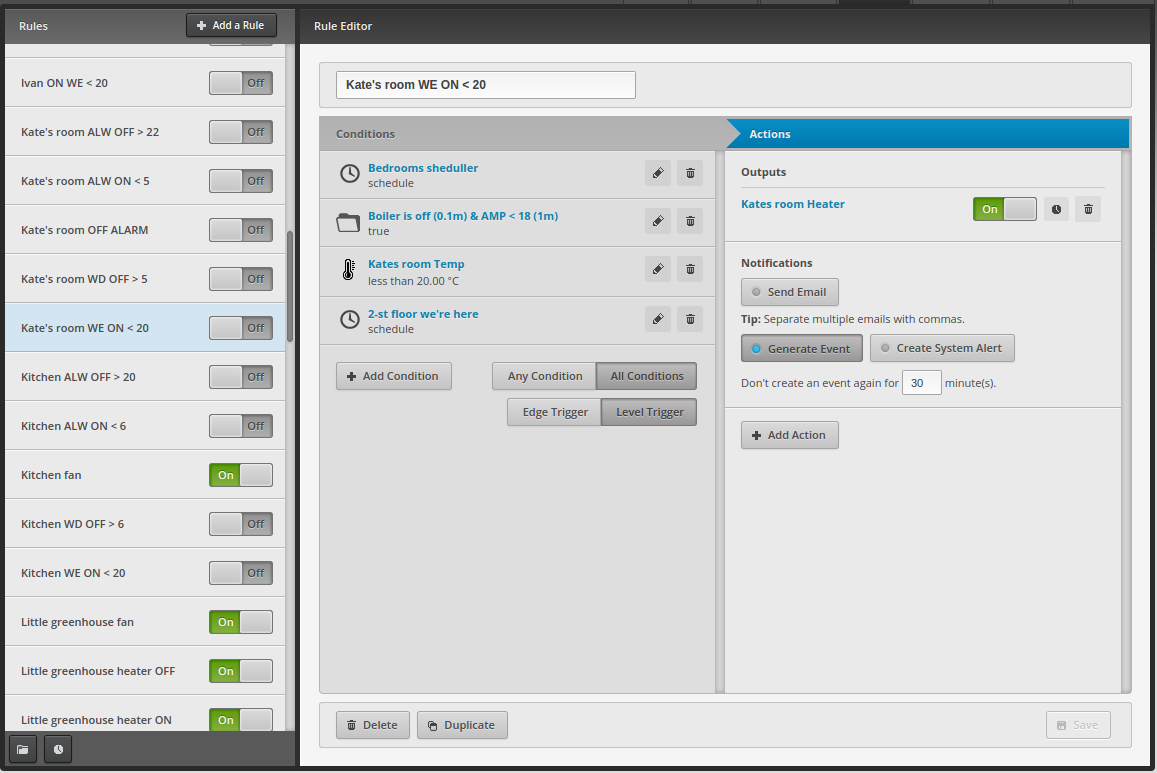This screenshot has height=773, width=1157.
Task: Click clock icon beside Bedrooms sheduller
Action: 350,174
